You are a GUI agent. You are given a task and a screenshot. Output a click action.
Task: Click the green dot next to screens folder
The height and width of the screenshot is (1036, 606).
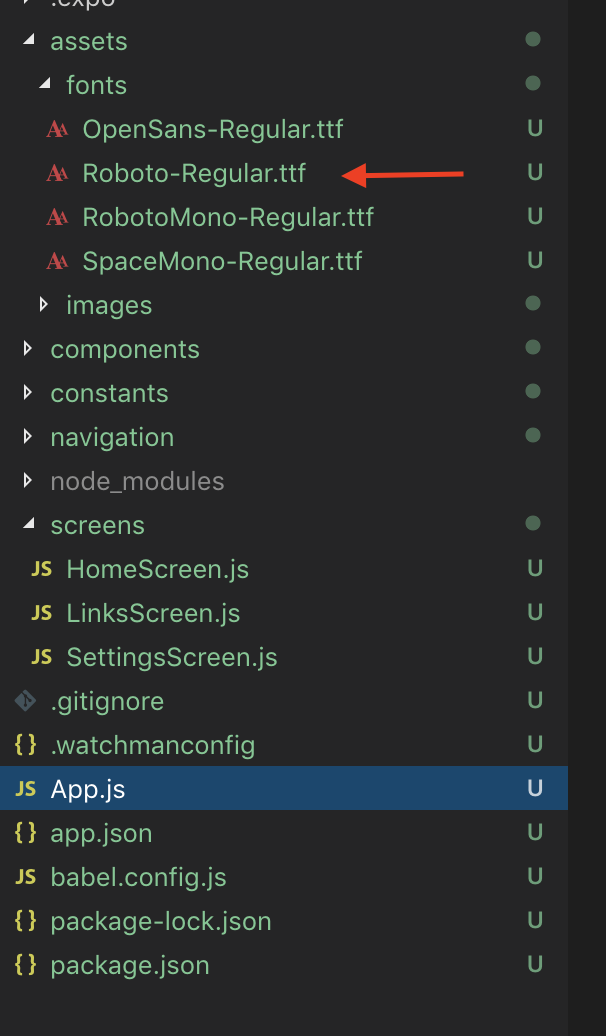(533, 523)
